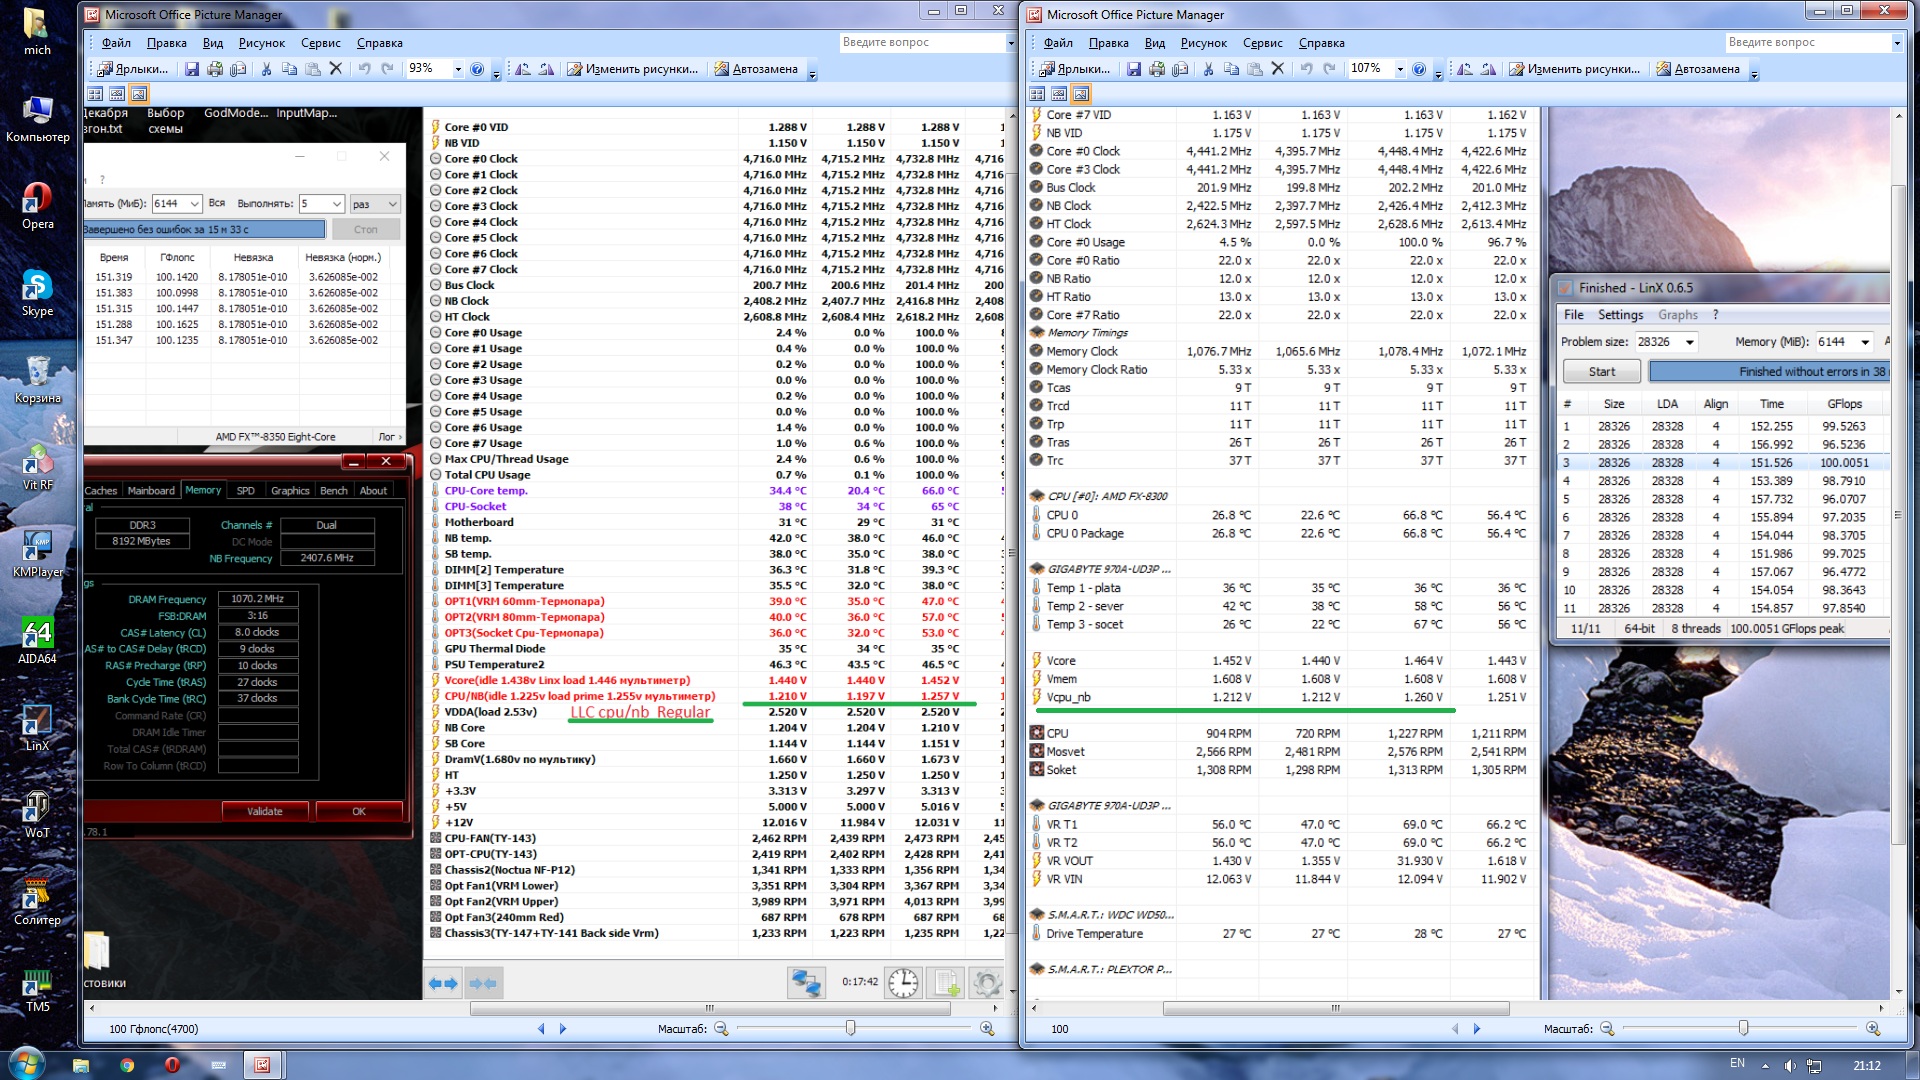Open the 93% zoom level dropdown
This screenshot has height=1080, width=1920.
(458, 69)
